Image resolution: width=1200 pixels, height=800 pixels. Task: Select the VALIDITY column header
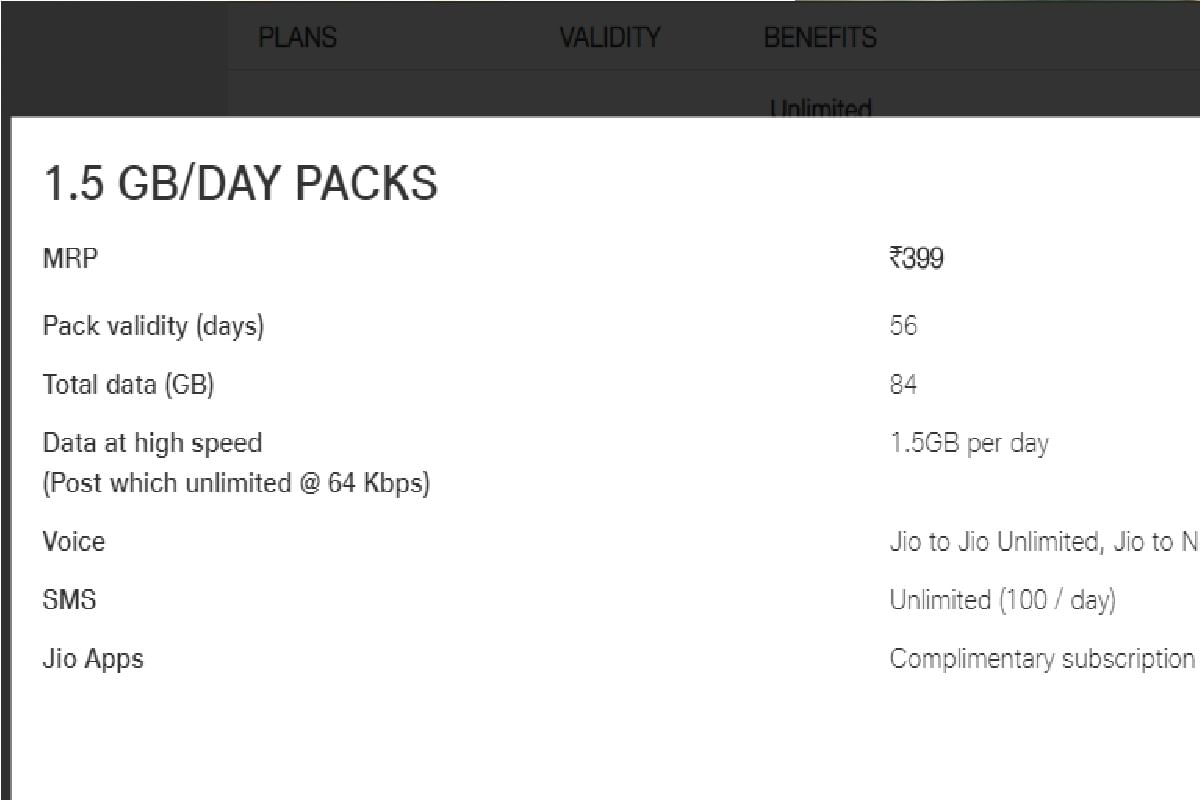[x=609, y=38]
